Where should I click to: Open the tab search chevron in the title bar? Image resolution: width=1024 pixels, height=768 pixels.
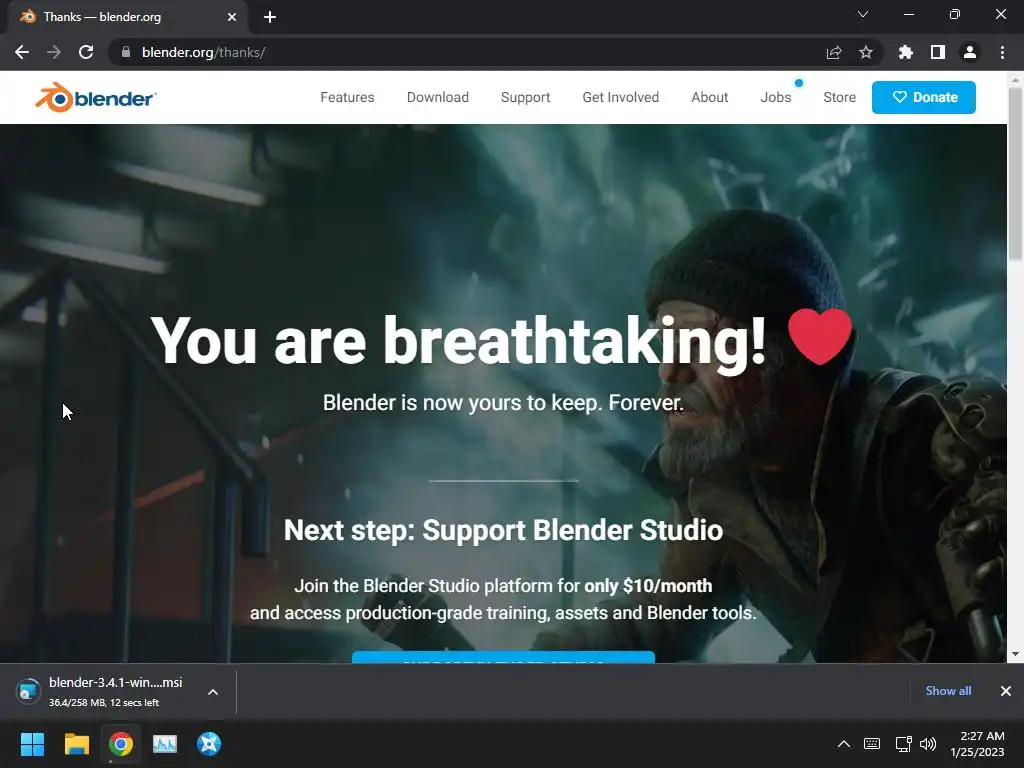coord(863,14)
